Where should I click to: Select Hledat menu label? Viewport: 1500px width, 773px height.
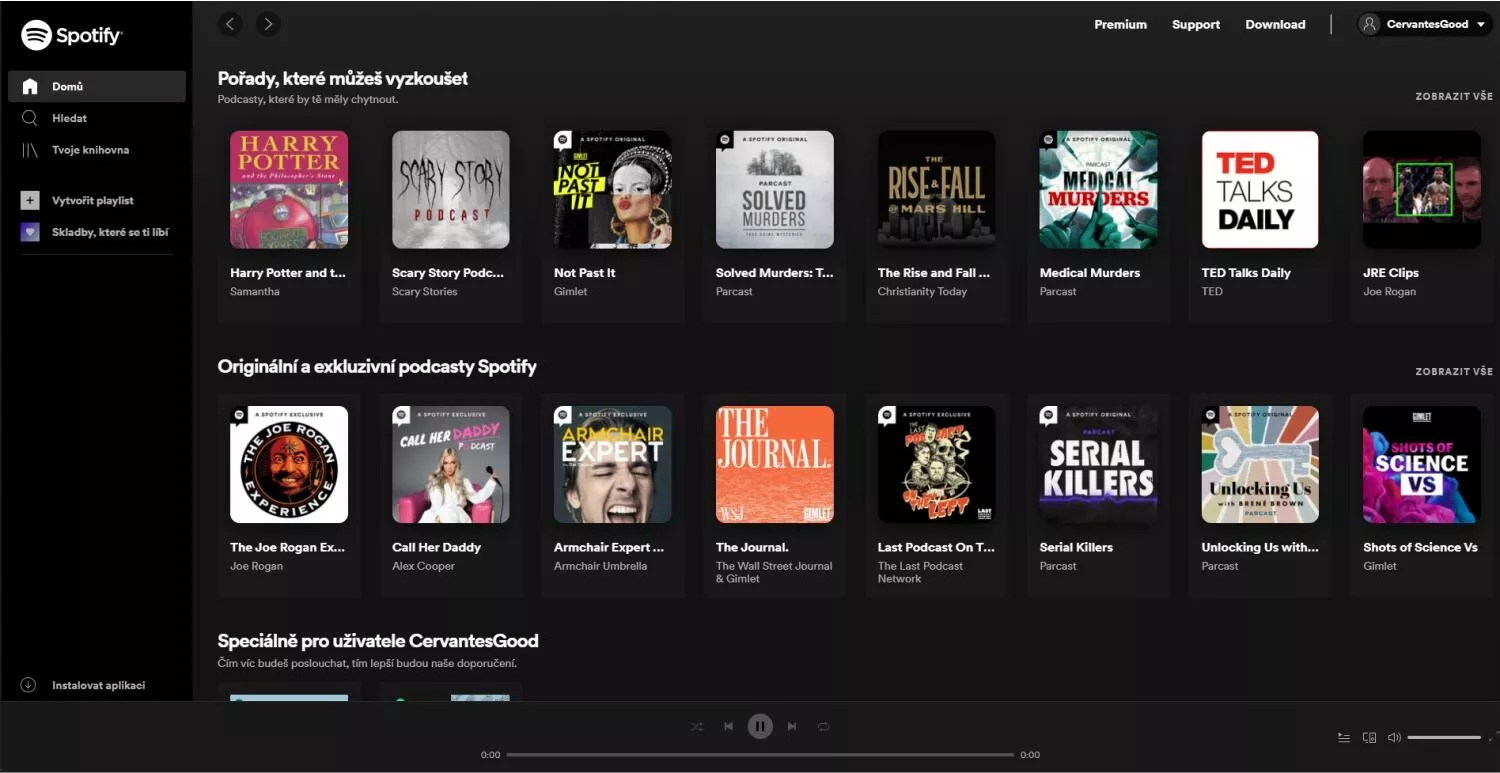click(x=70, y=118)
